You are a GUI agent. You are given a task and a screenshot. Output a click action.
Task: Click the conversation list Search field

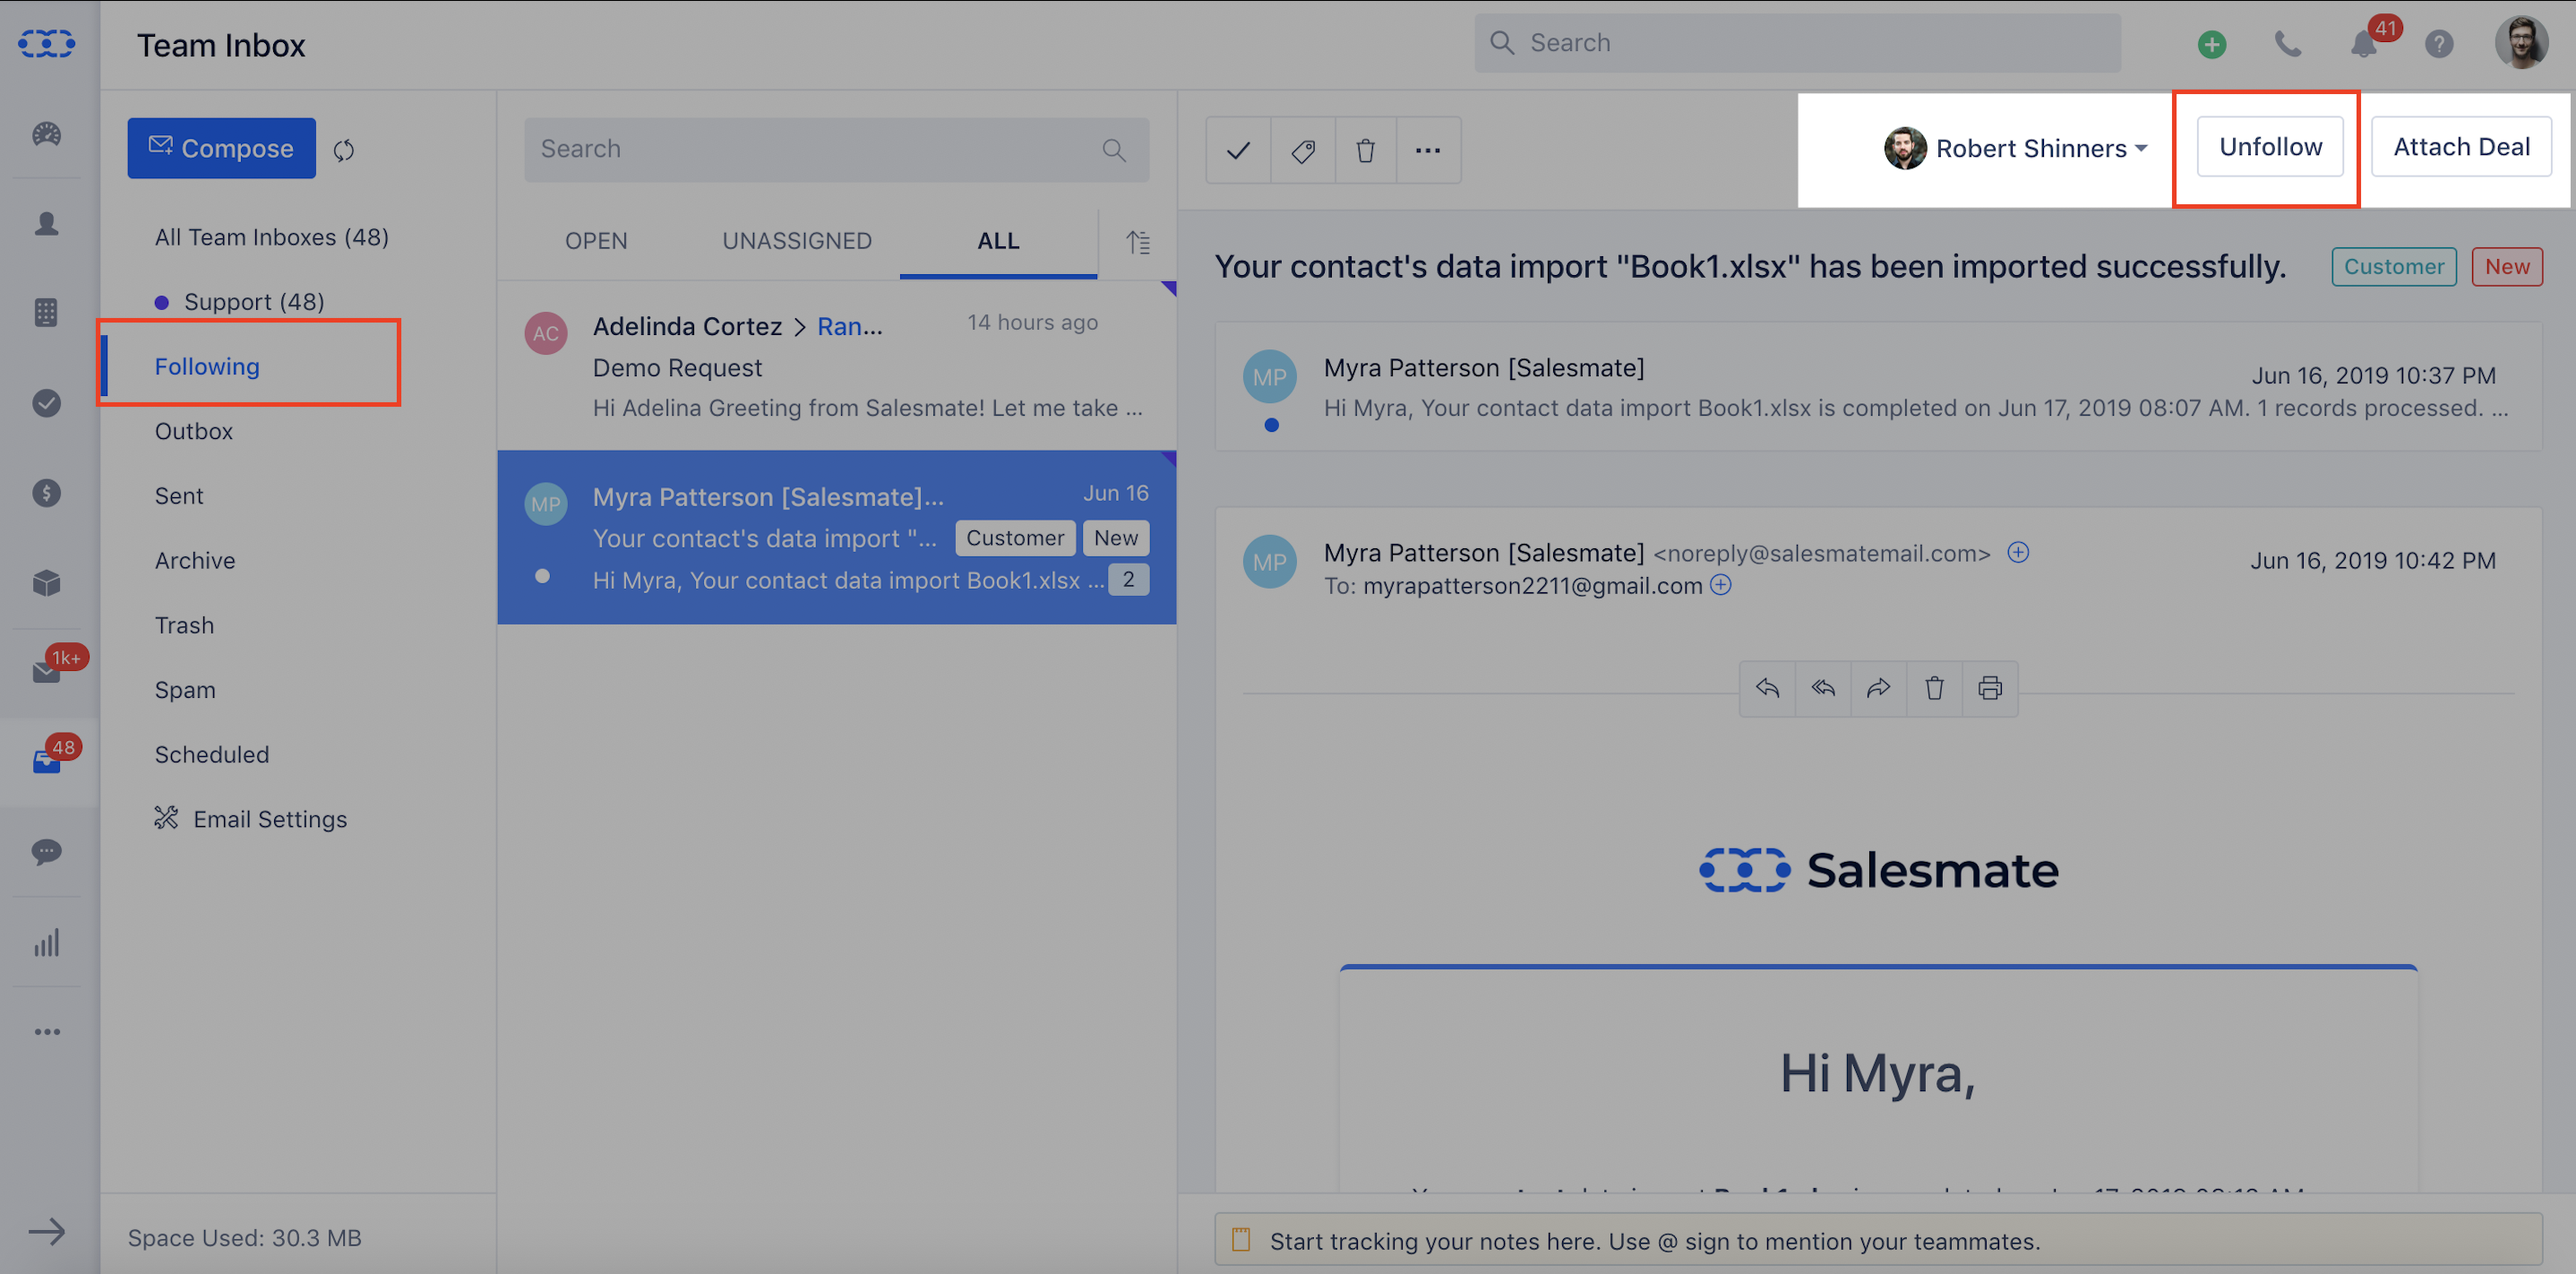[x=836, y=150]
